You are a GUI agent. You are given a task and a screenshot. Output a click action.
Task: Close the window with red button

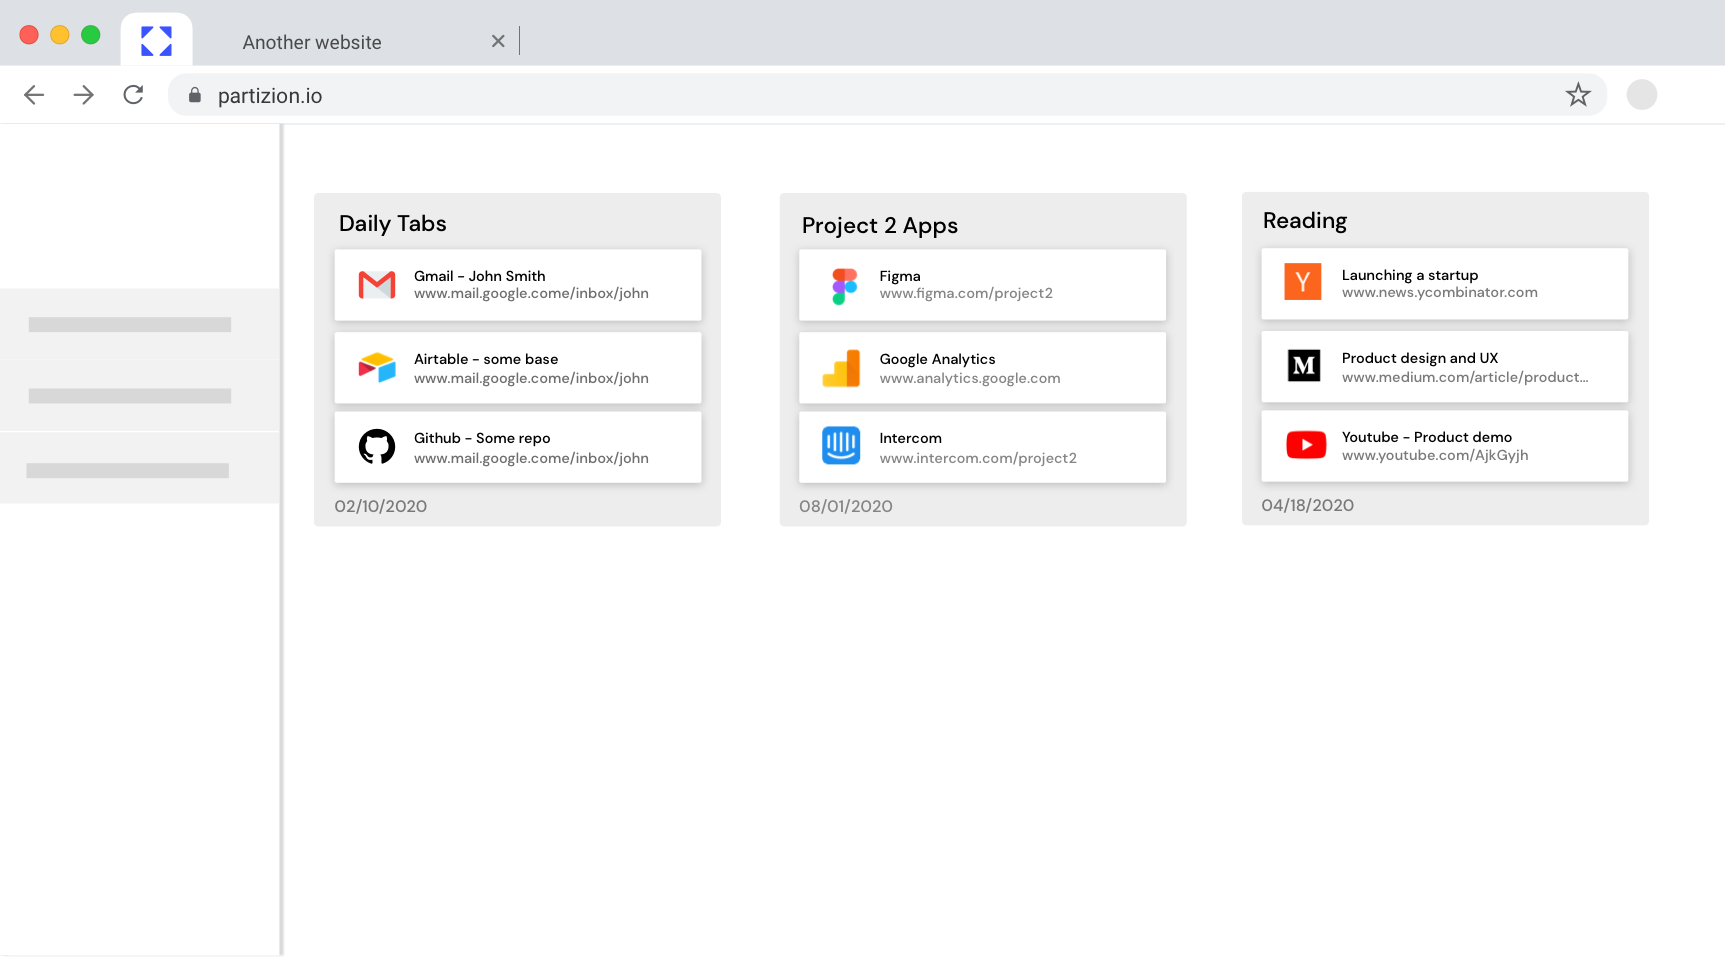tap(29, 35)
